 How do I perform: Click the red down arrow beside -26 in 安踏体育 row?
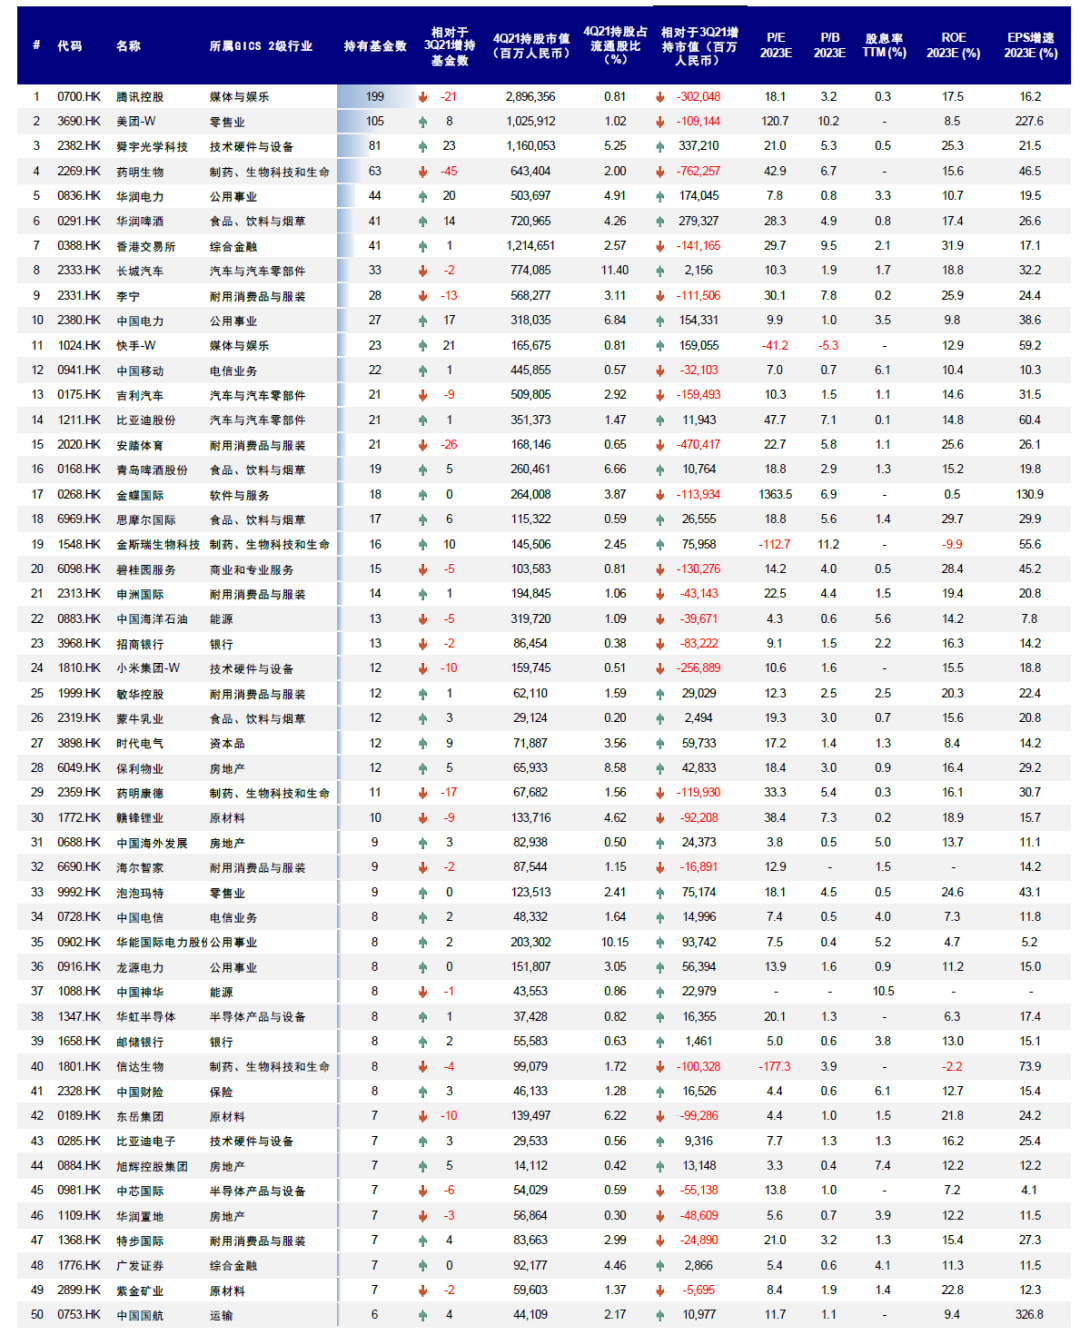click(x=423, y=445)
